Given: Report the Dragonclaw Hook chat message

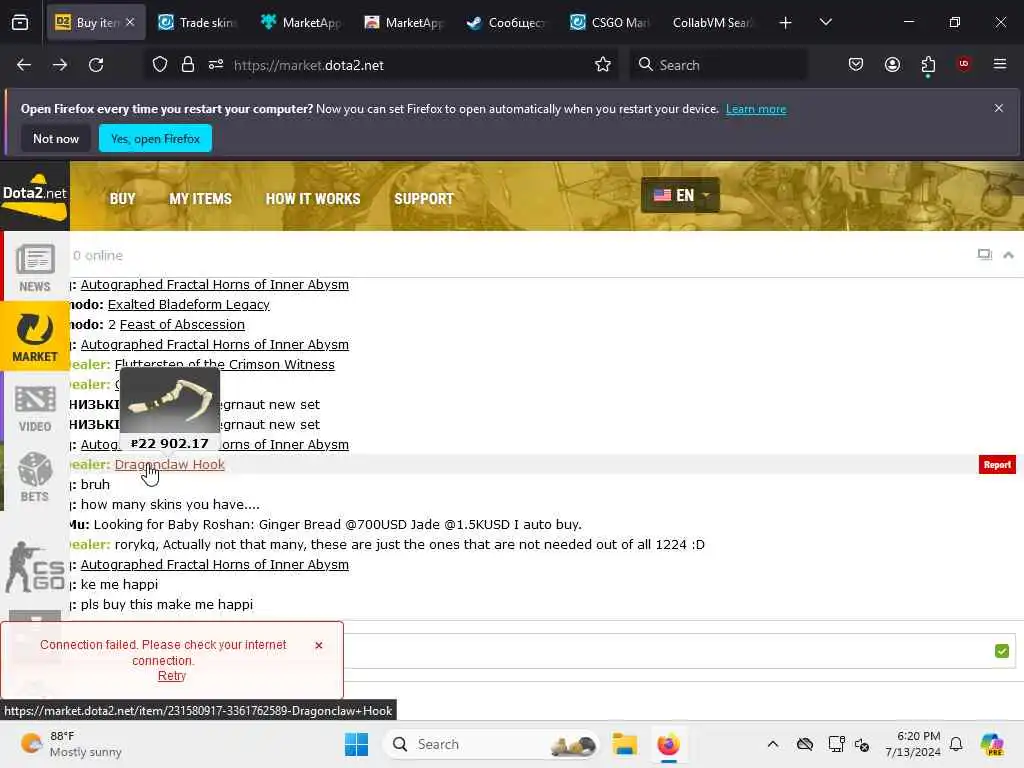Looking at the screenshot, I should pyautogui.click(x=997, y=464).
